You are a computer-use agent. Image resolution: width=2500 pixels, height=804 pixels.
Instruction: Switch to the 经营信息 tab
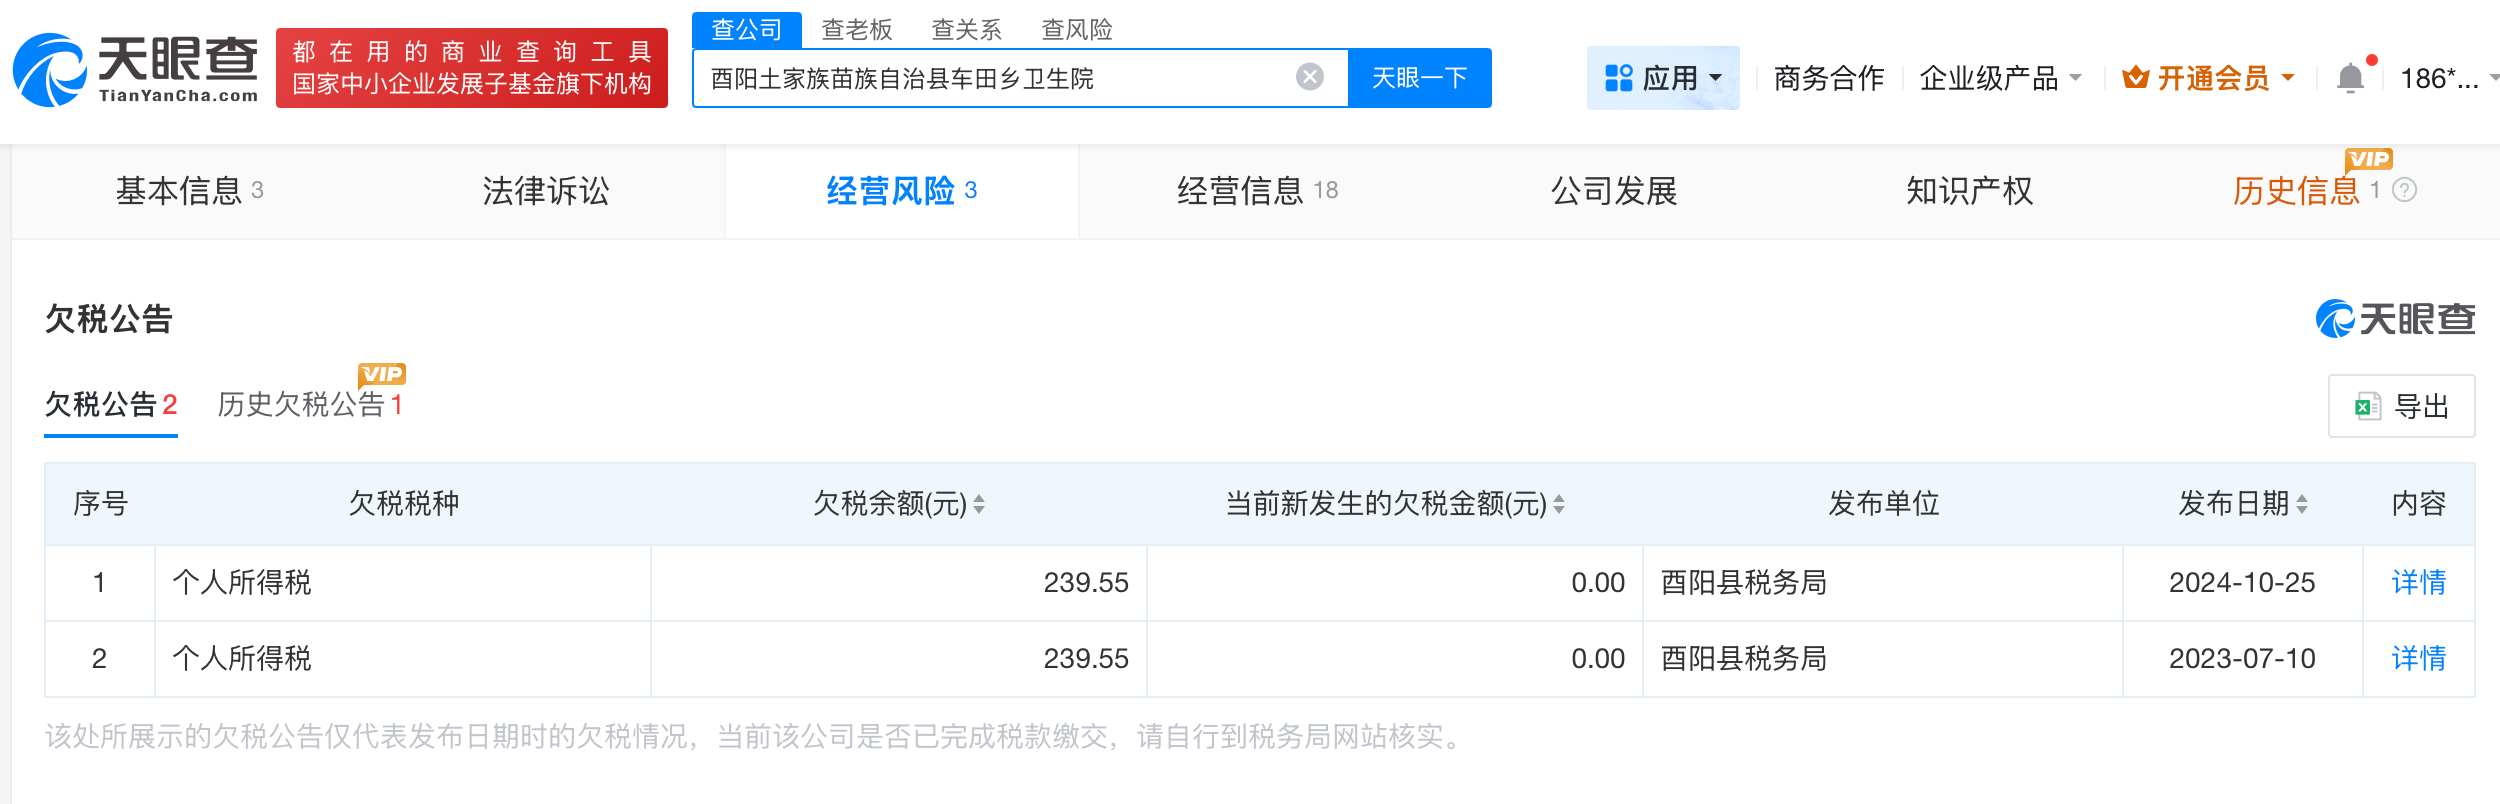point(1256,191)
